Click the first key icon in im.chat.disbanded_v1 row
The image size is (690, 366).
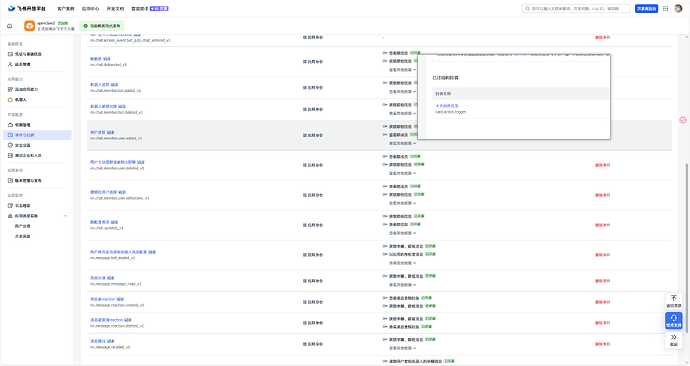(x=385, y=53)
